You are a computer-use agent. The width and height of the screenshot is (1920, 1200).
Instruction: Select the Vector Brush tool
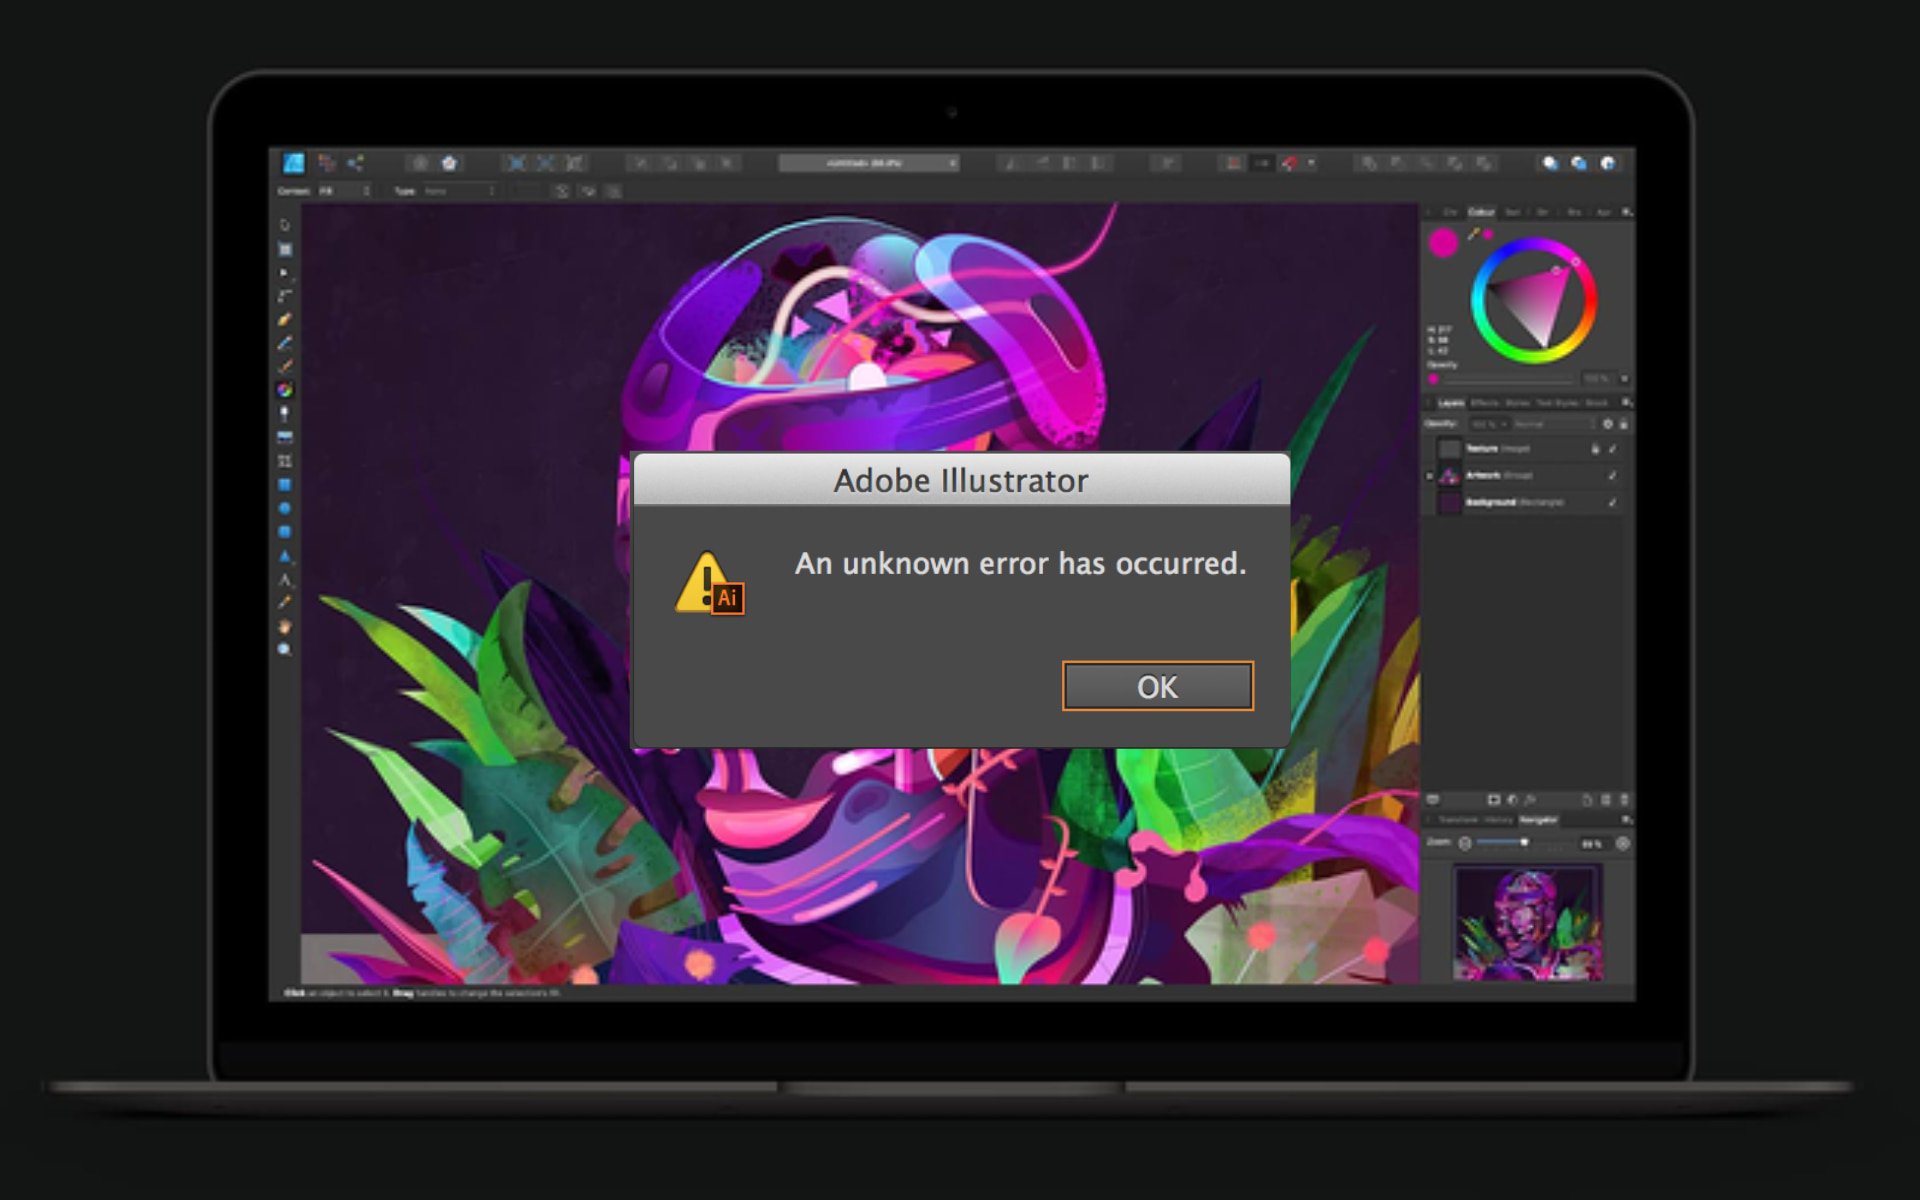[x=285, y=366]
